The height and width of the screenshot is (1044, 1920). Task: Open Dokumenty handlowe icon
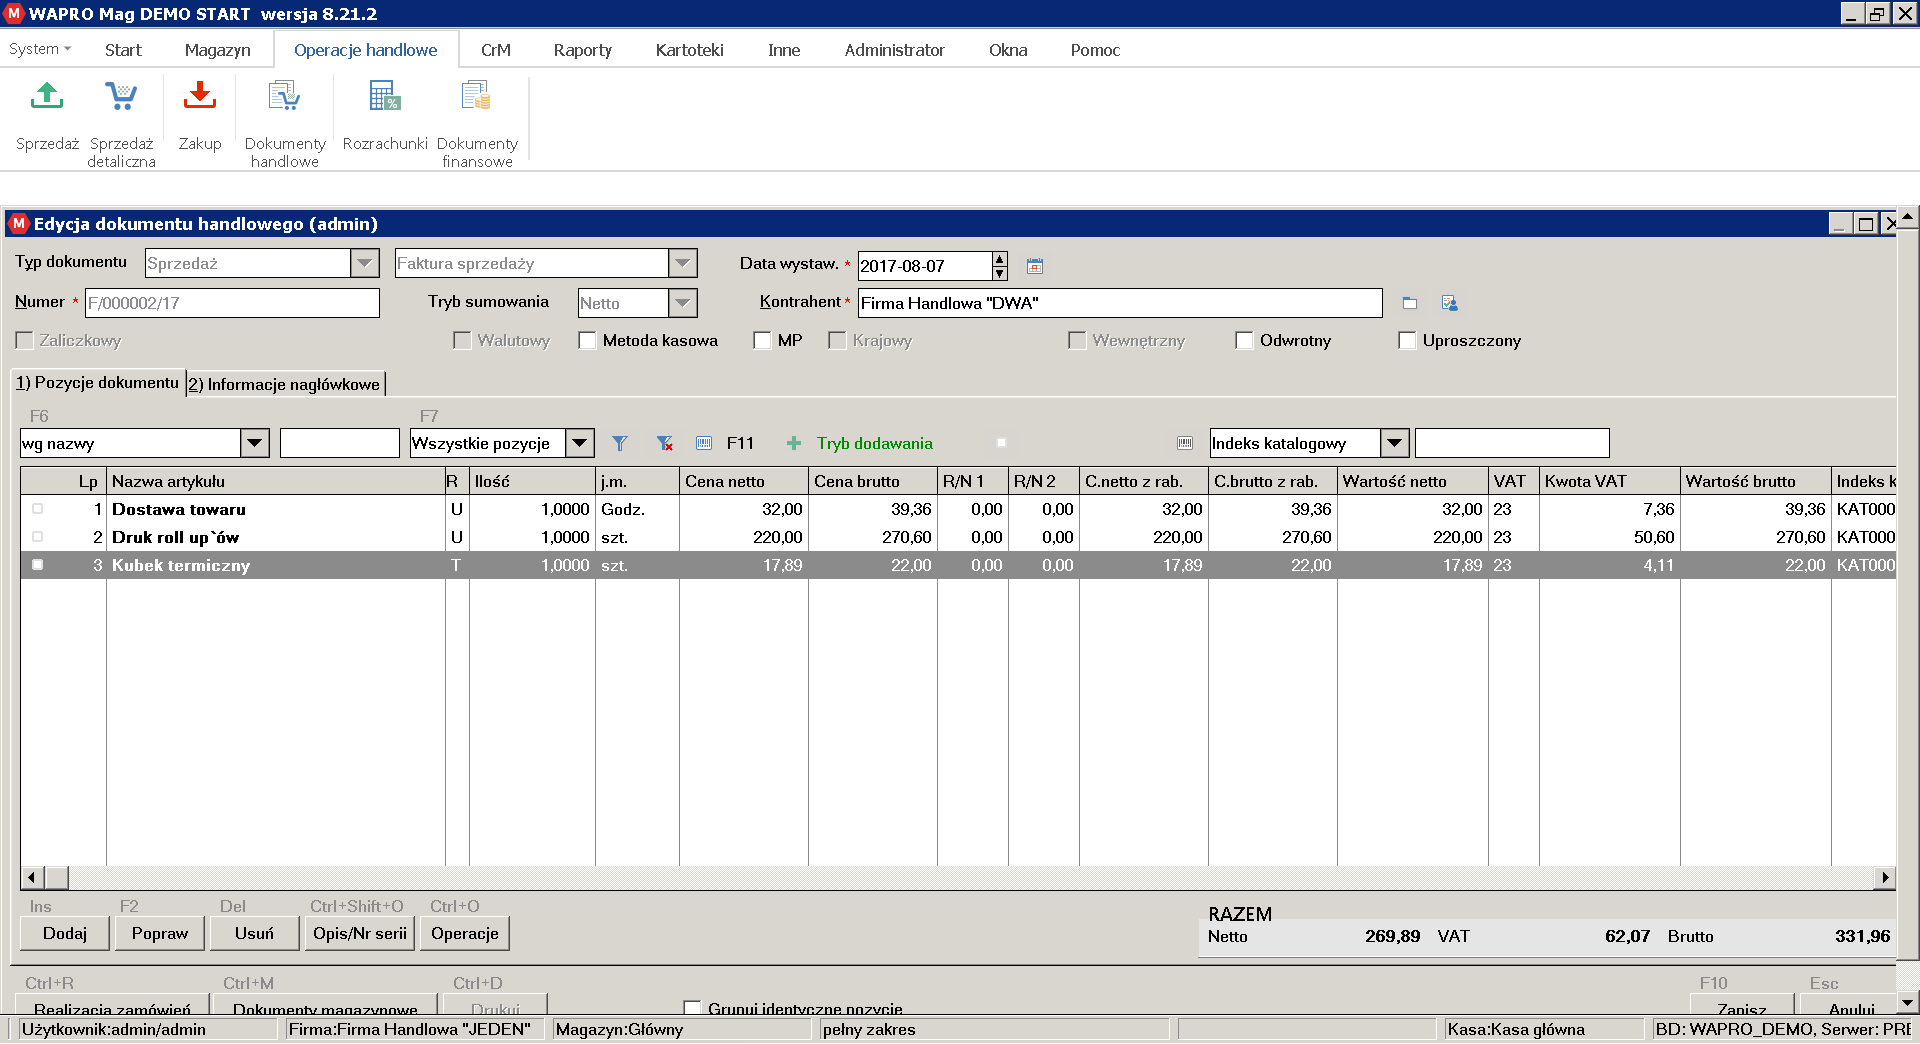[285, 96]
